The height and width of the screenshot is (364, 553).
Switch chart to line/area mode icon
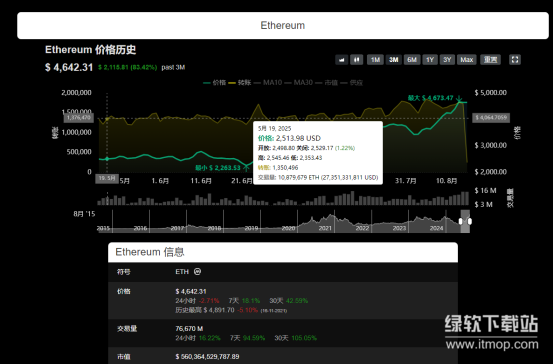pos(341,60)
